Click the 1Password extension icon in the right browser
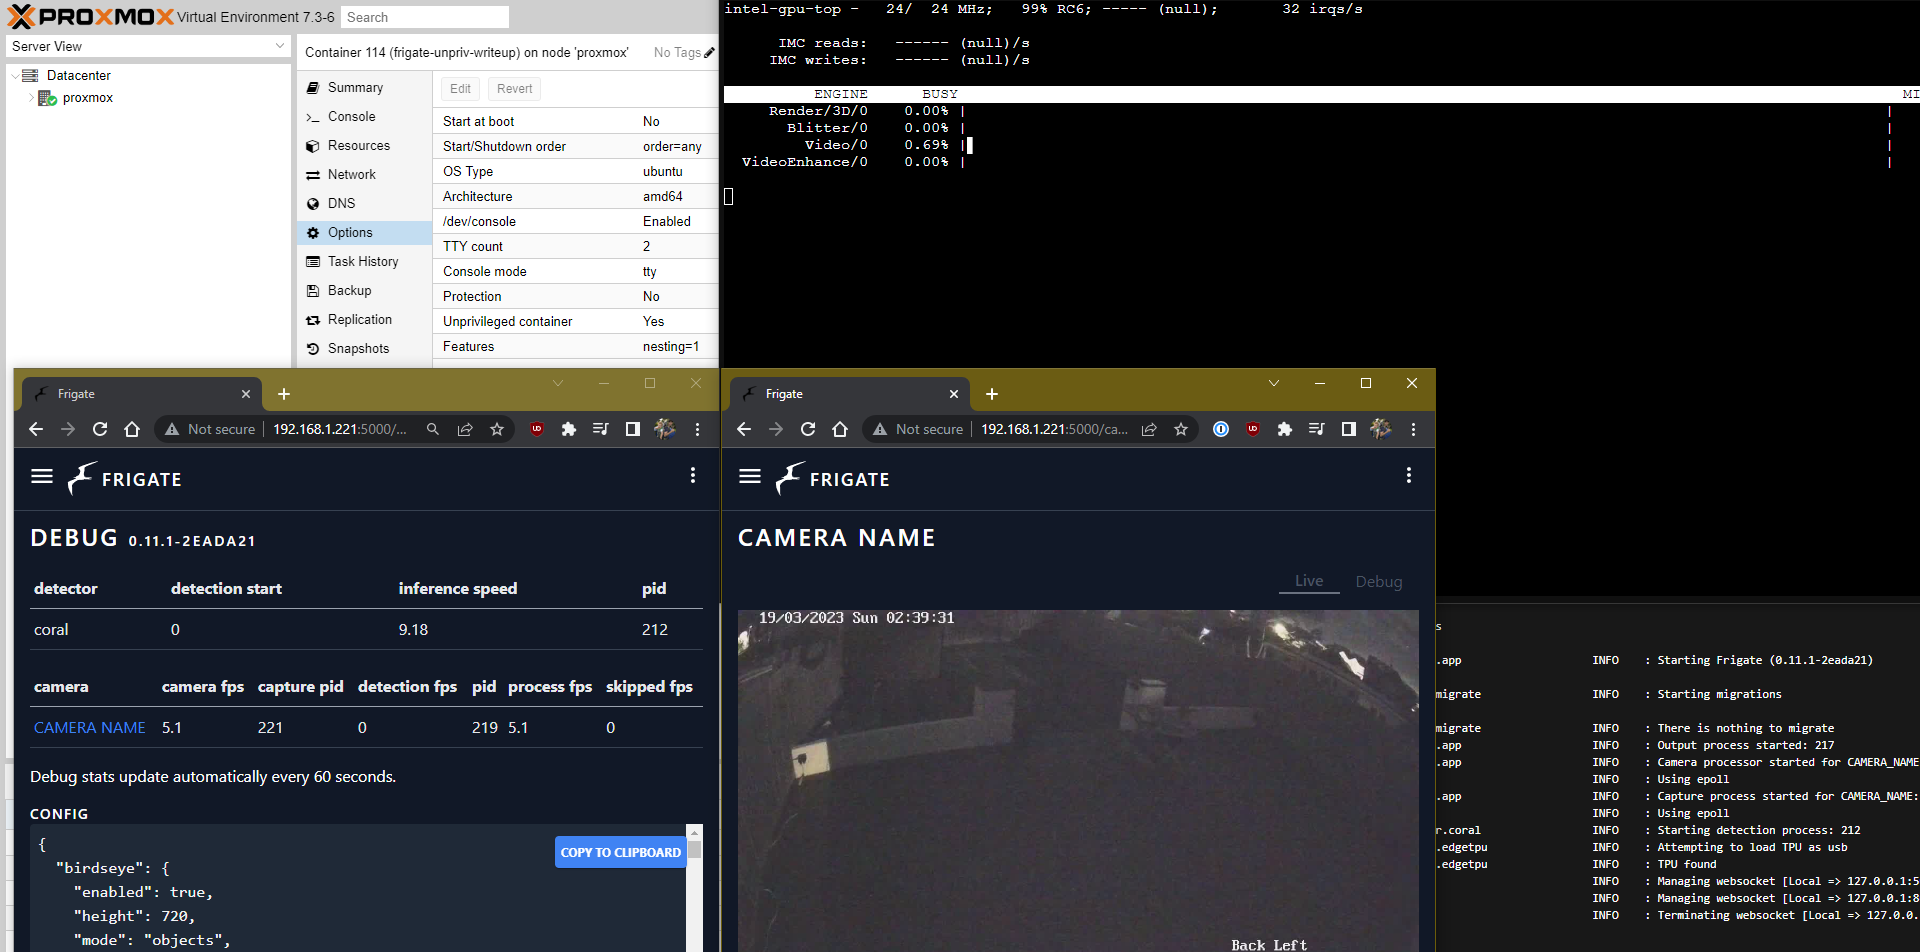 (1221, 429)
